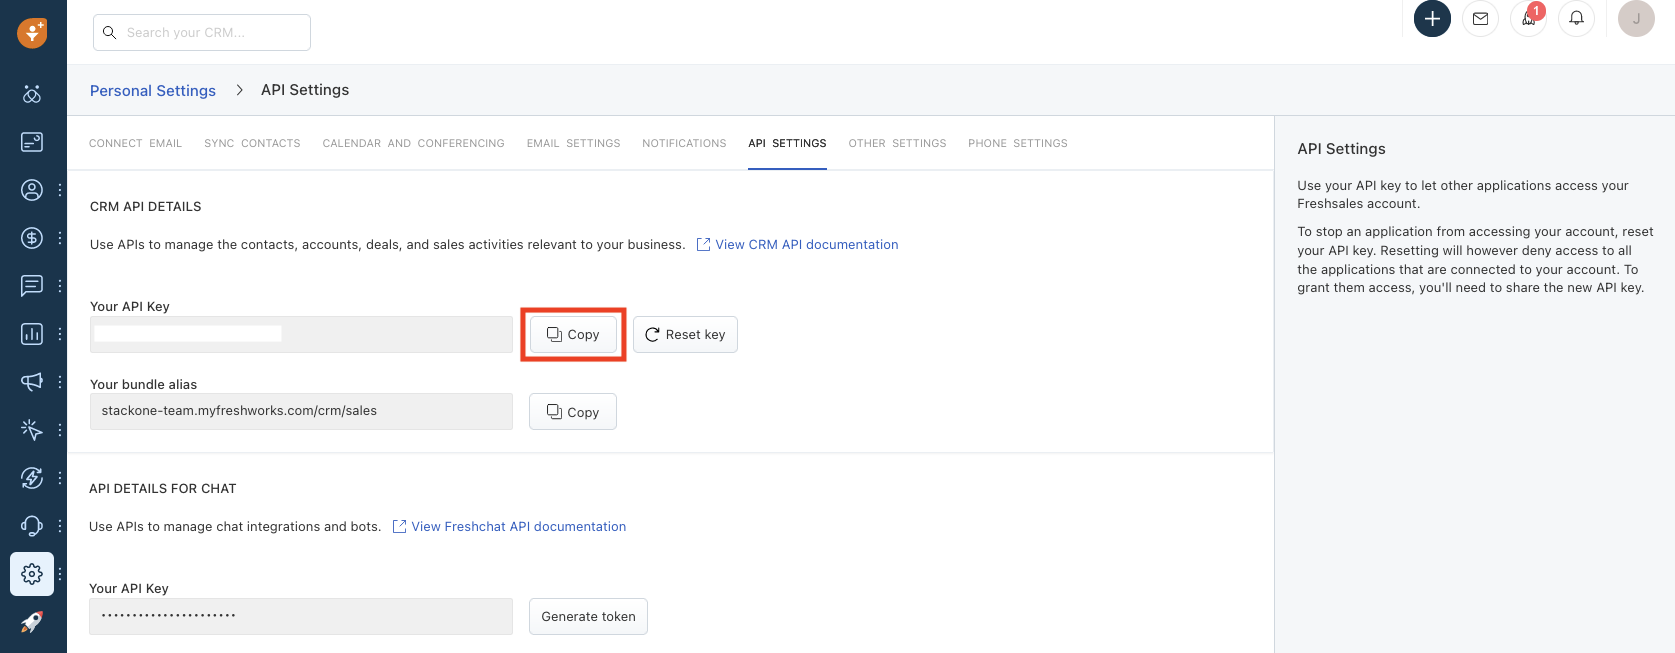Focus the Search your CRM field

[202, 32]
